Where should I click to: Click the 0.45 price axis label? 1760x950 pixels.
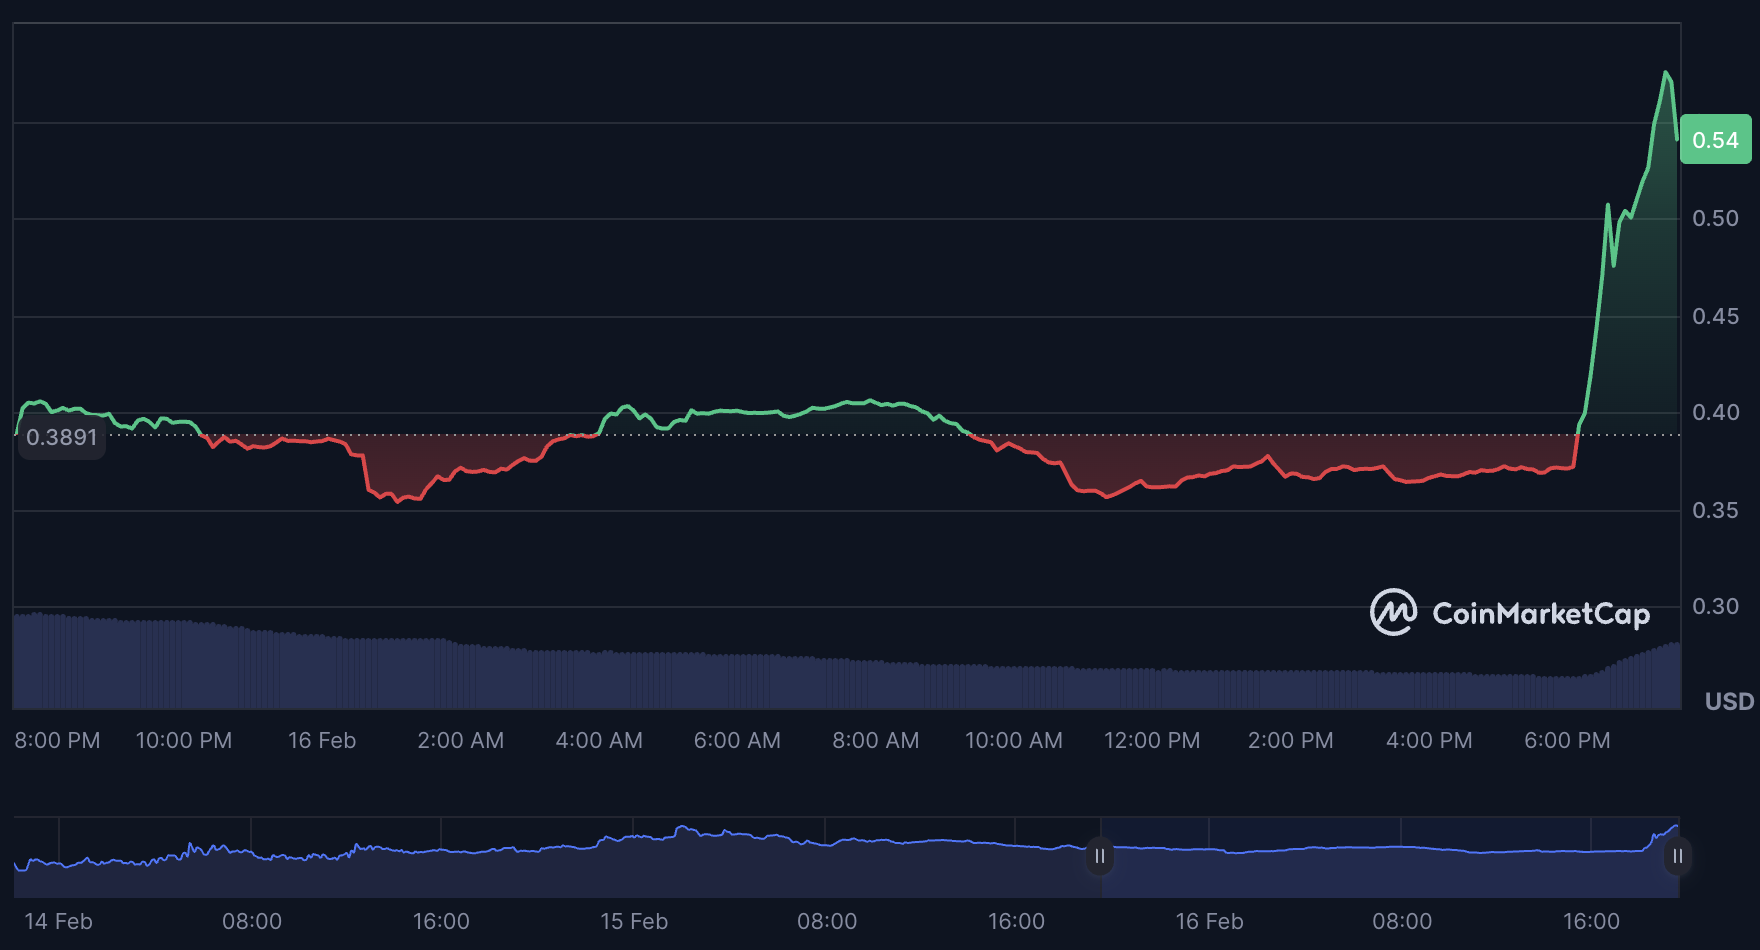point(1715,316)
